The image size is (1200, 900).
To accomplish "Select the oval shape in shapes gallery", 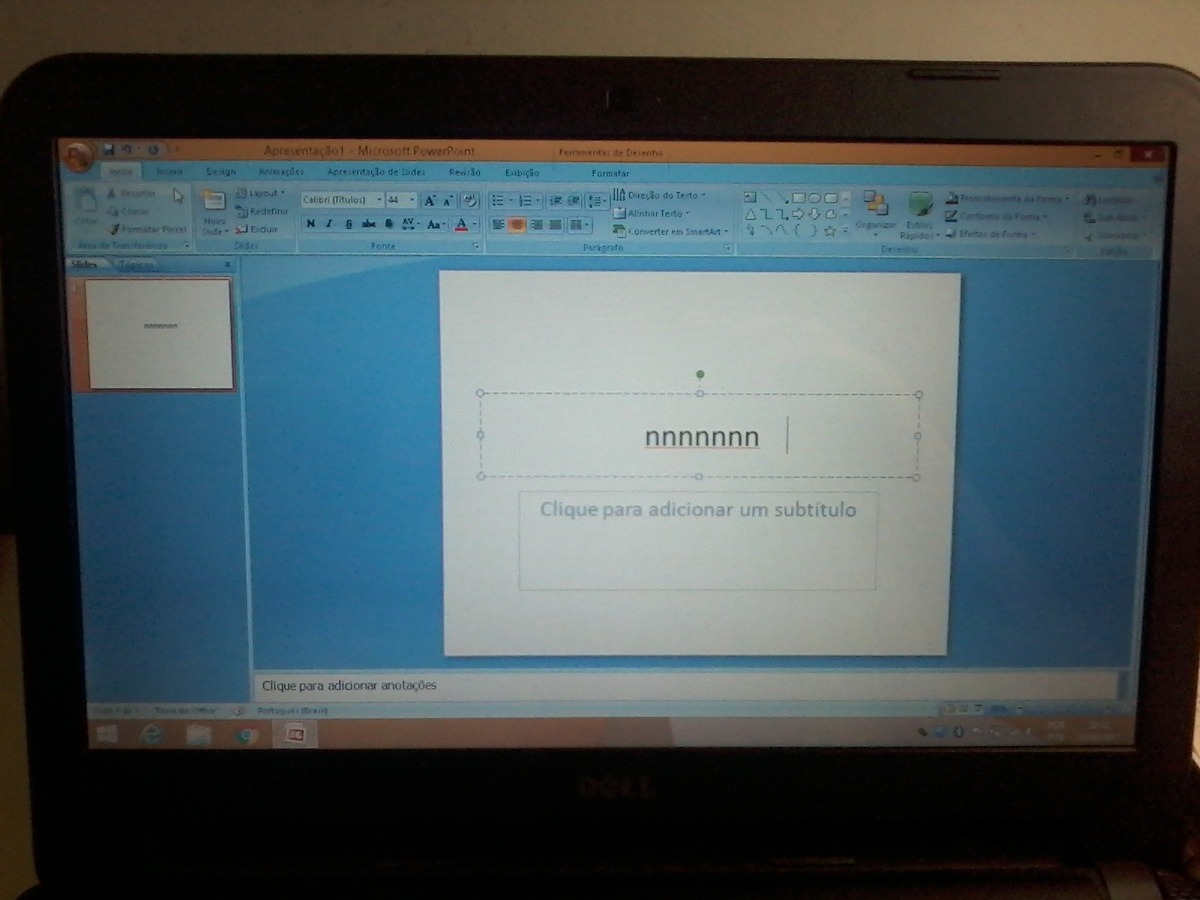I will (814, 198).
